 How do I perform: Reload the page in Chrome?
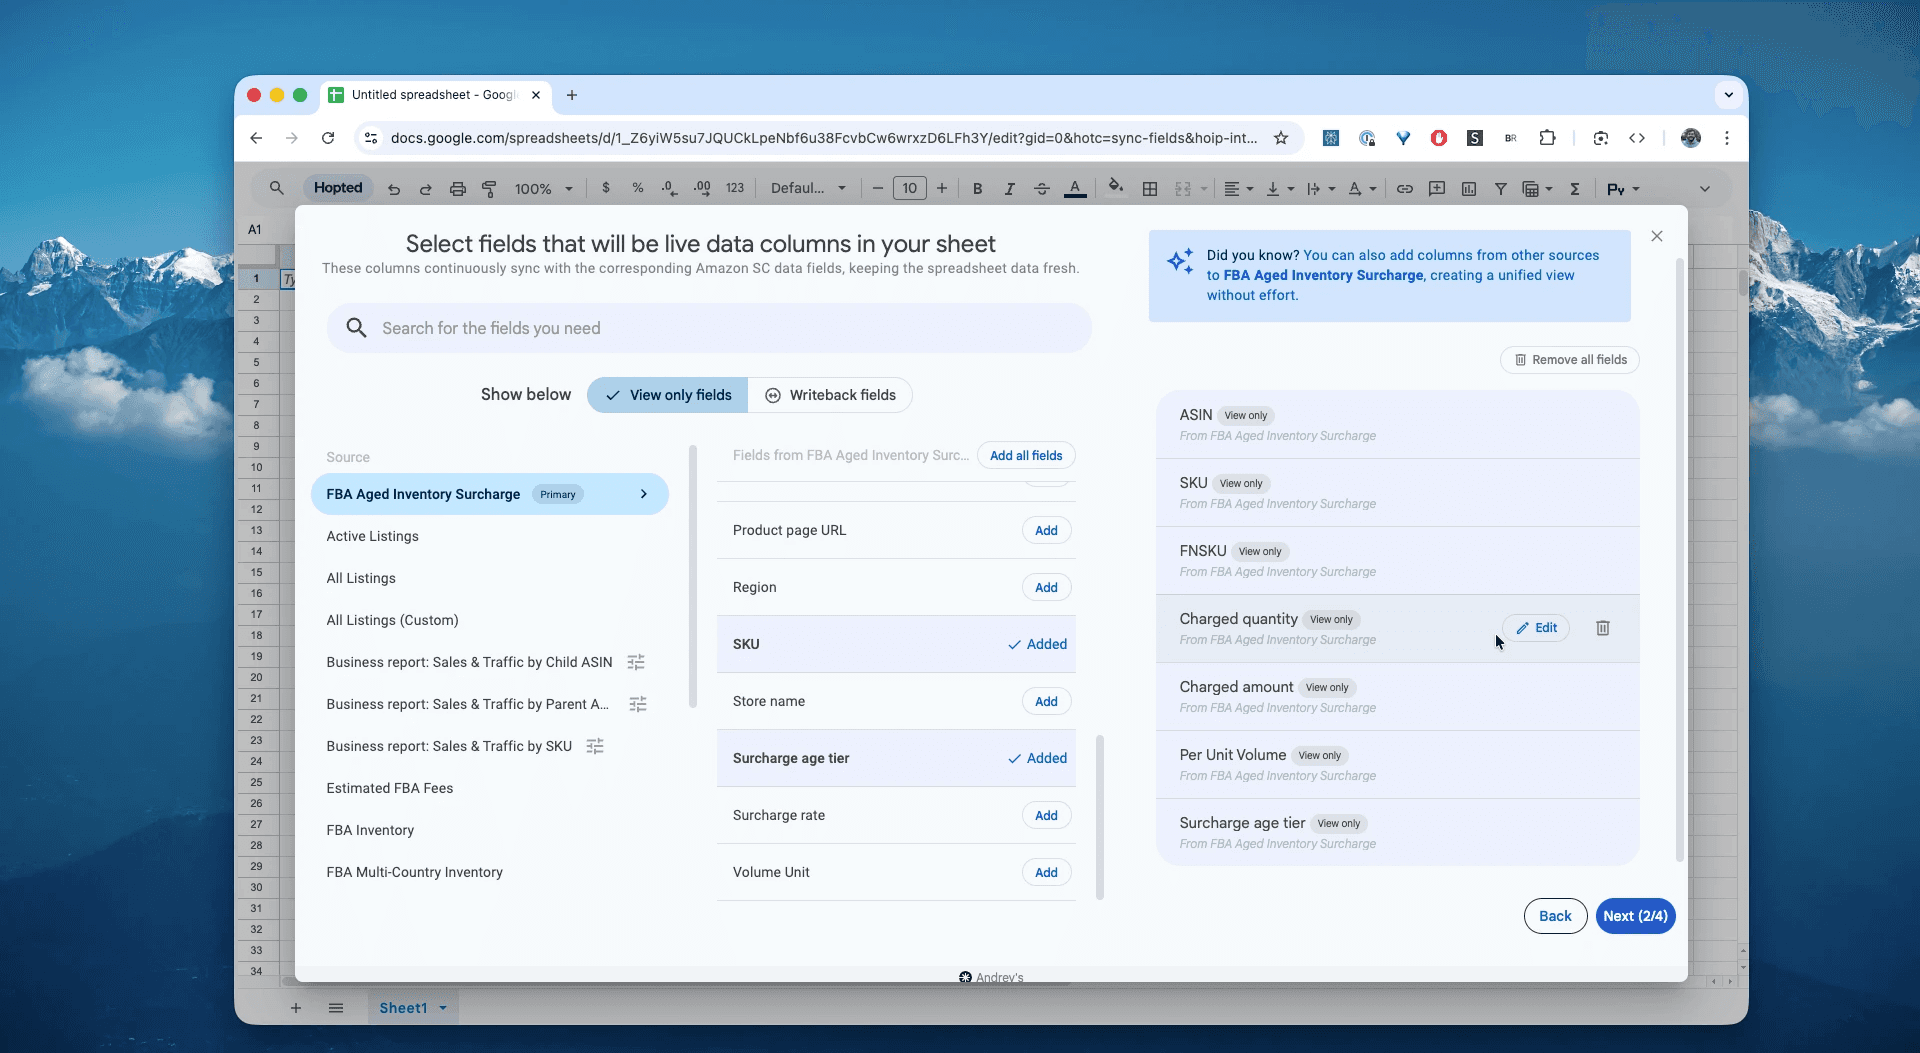pos(328,138)
